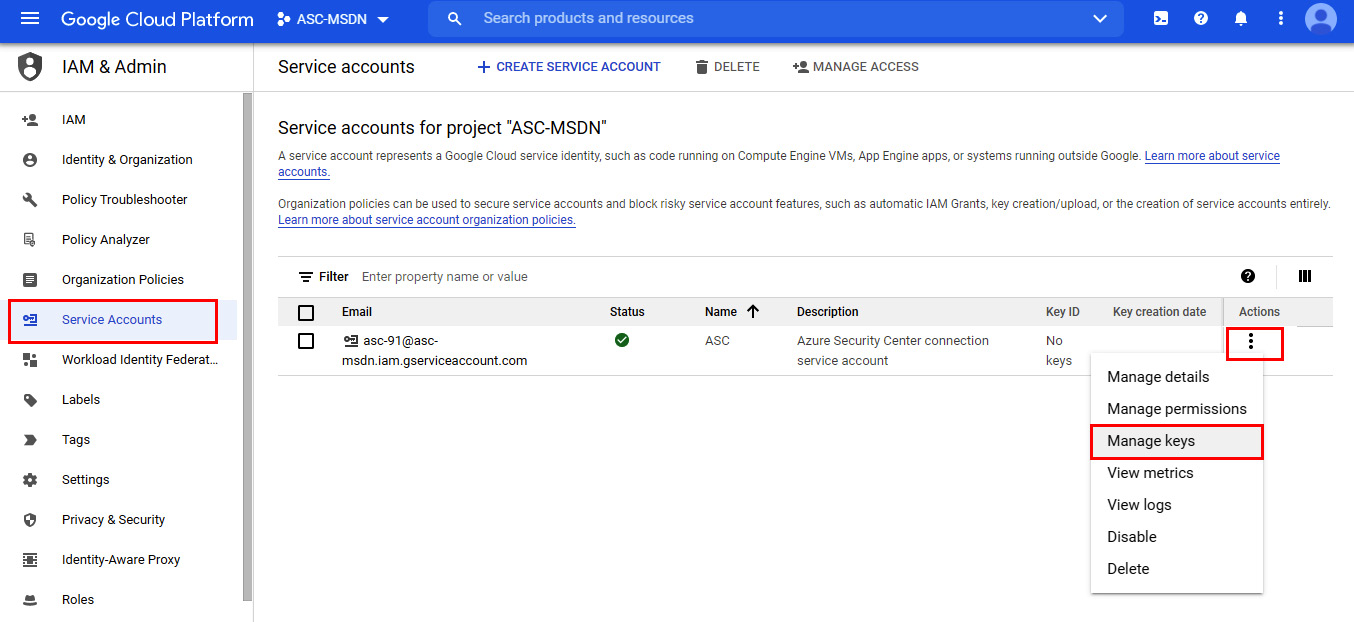Open the Policy Troubleshooter page
Viewport: 1354px width, 622px height.
coord(125,200)
